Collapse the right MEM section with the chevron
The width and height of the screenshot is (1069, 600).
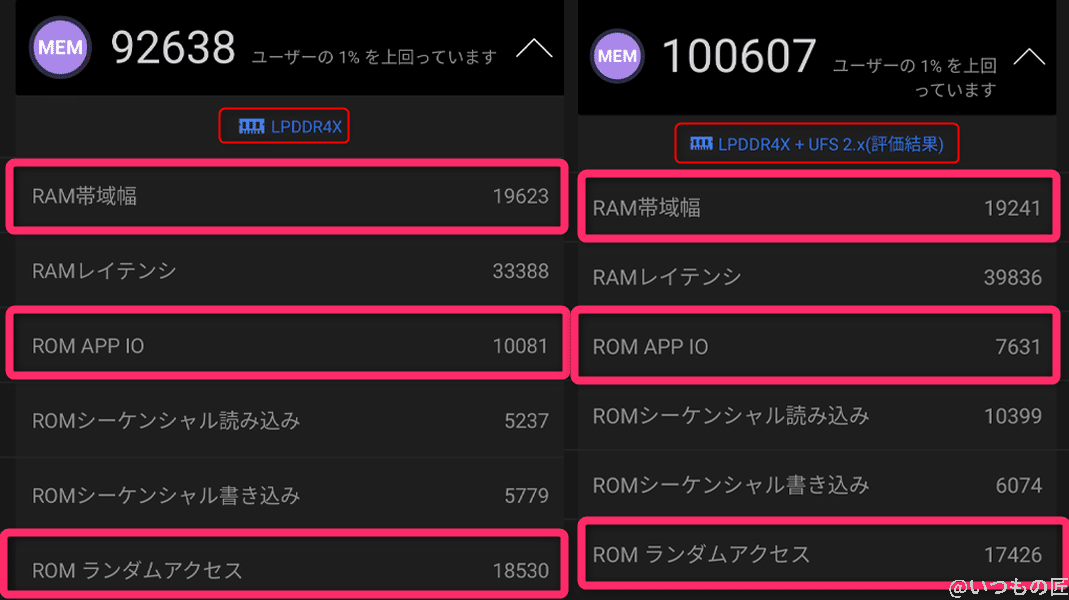pyautogui.click(x=1027, y=57)
